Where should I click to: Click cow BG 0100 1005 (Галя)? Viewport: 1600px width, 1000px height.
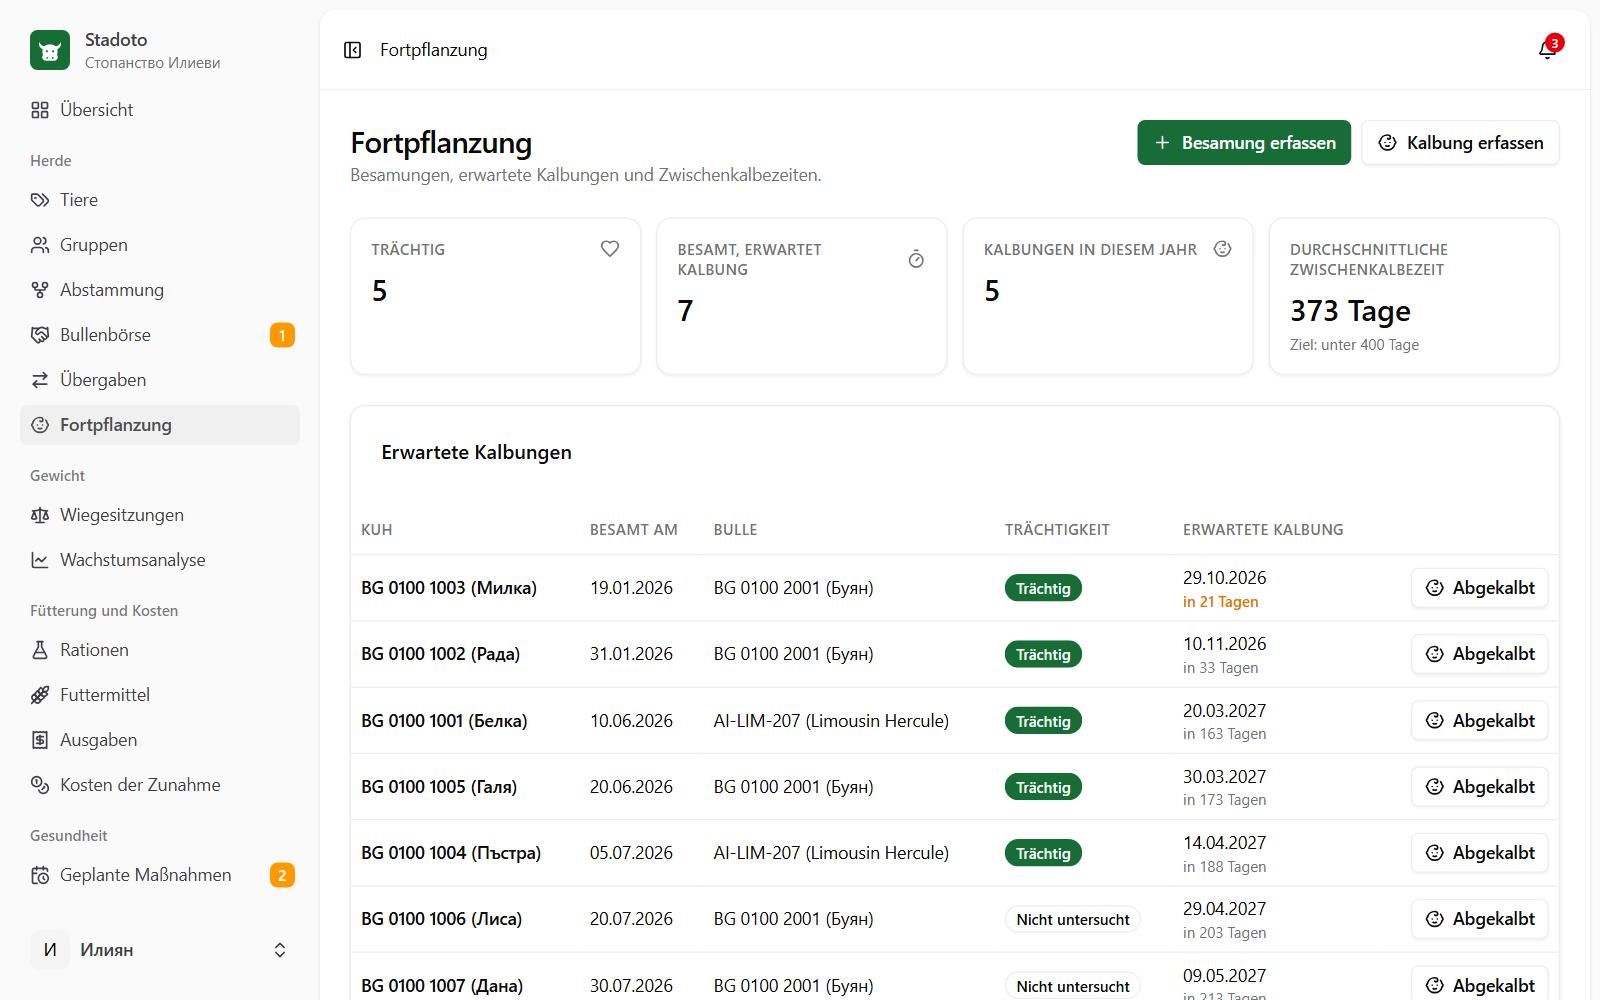439,787
